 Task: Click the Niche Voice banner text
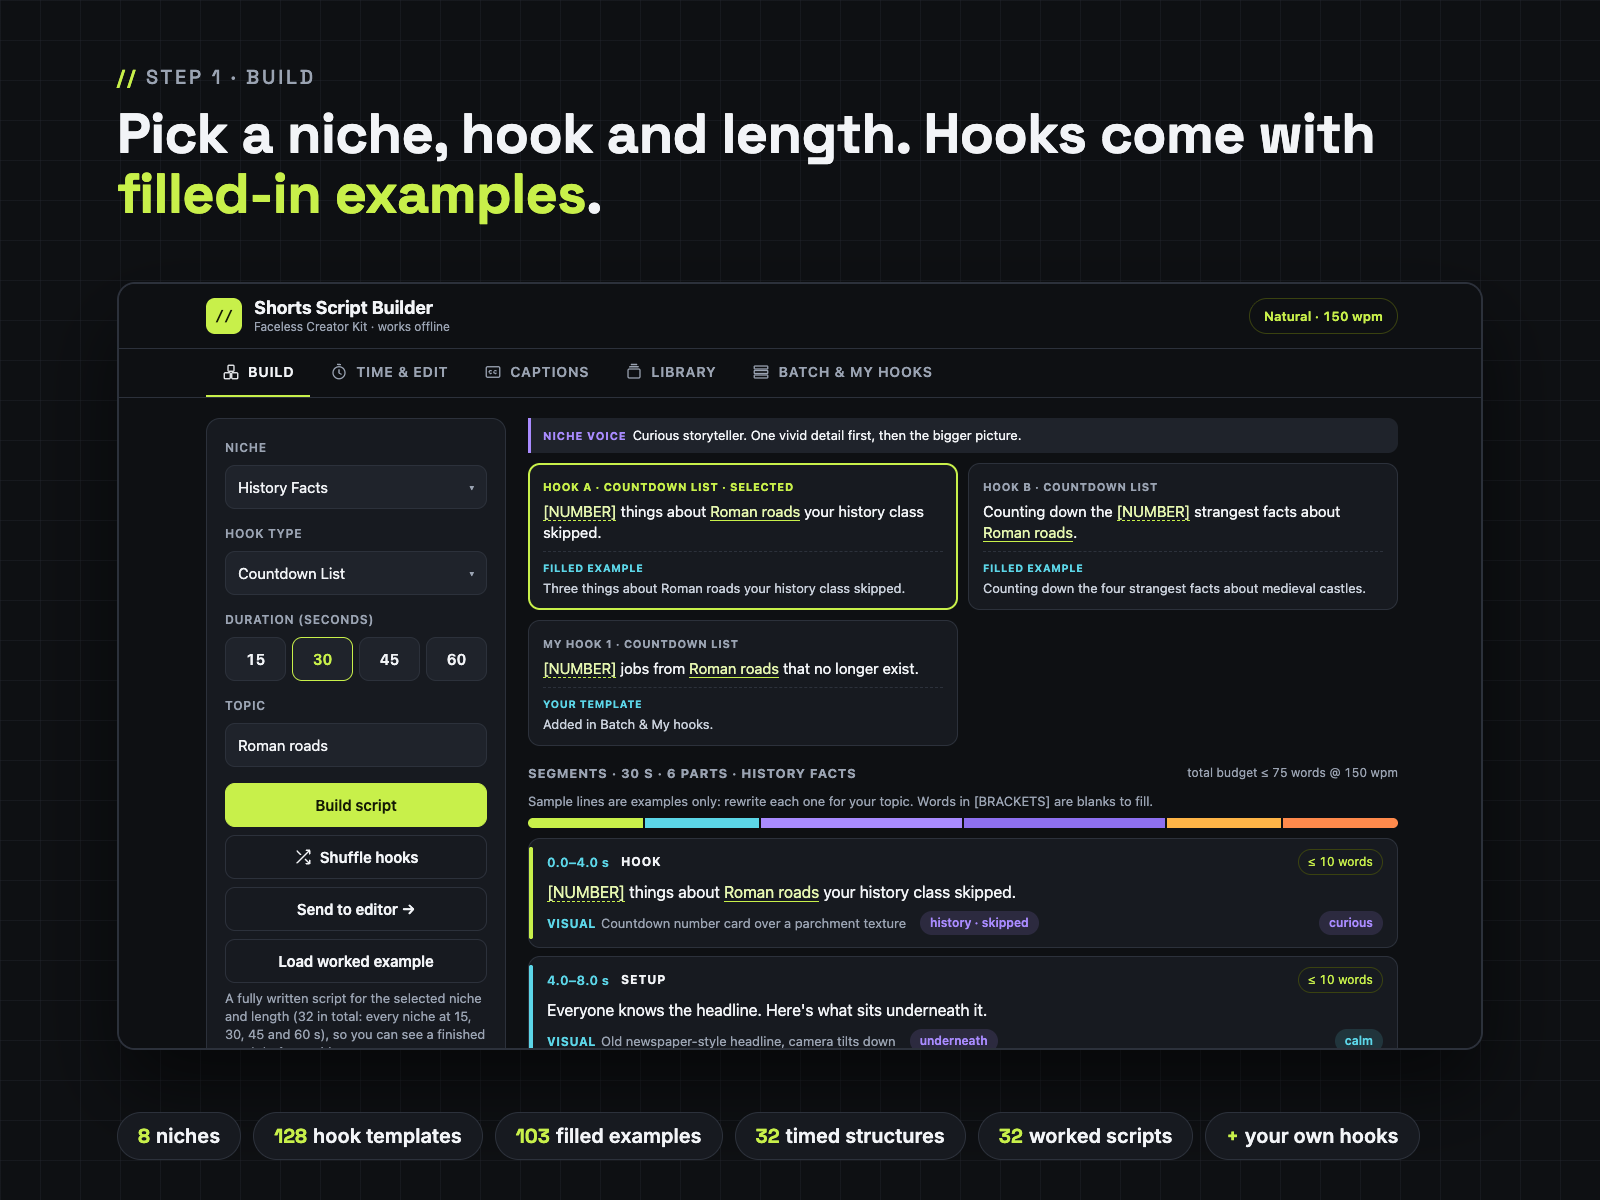pos(827,436)
